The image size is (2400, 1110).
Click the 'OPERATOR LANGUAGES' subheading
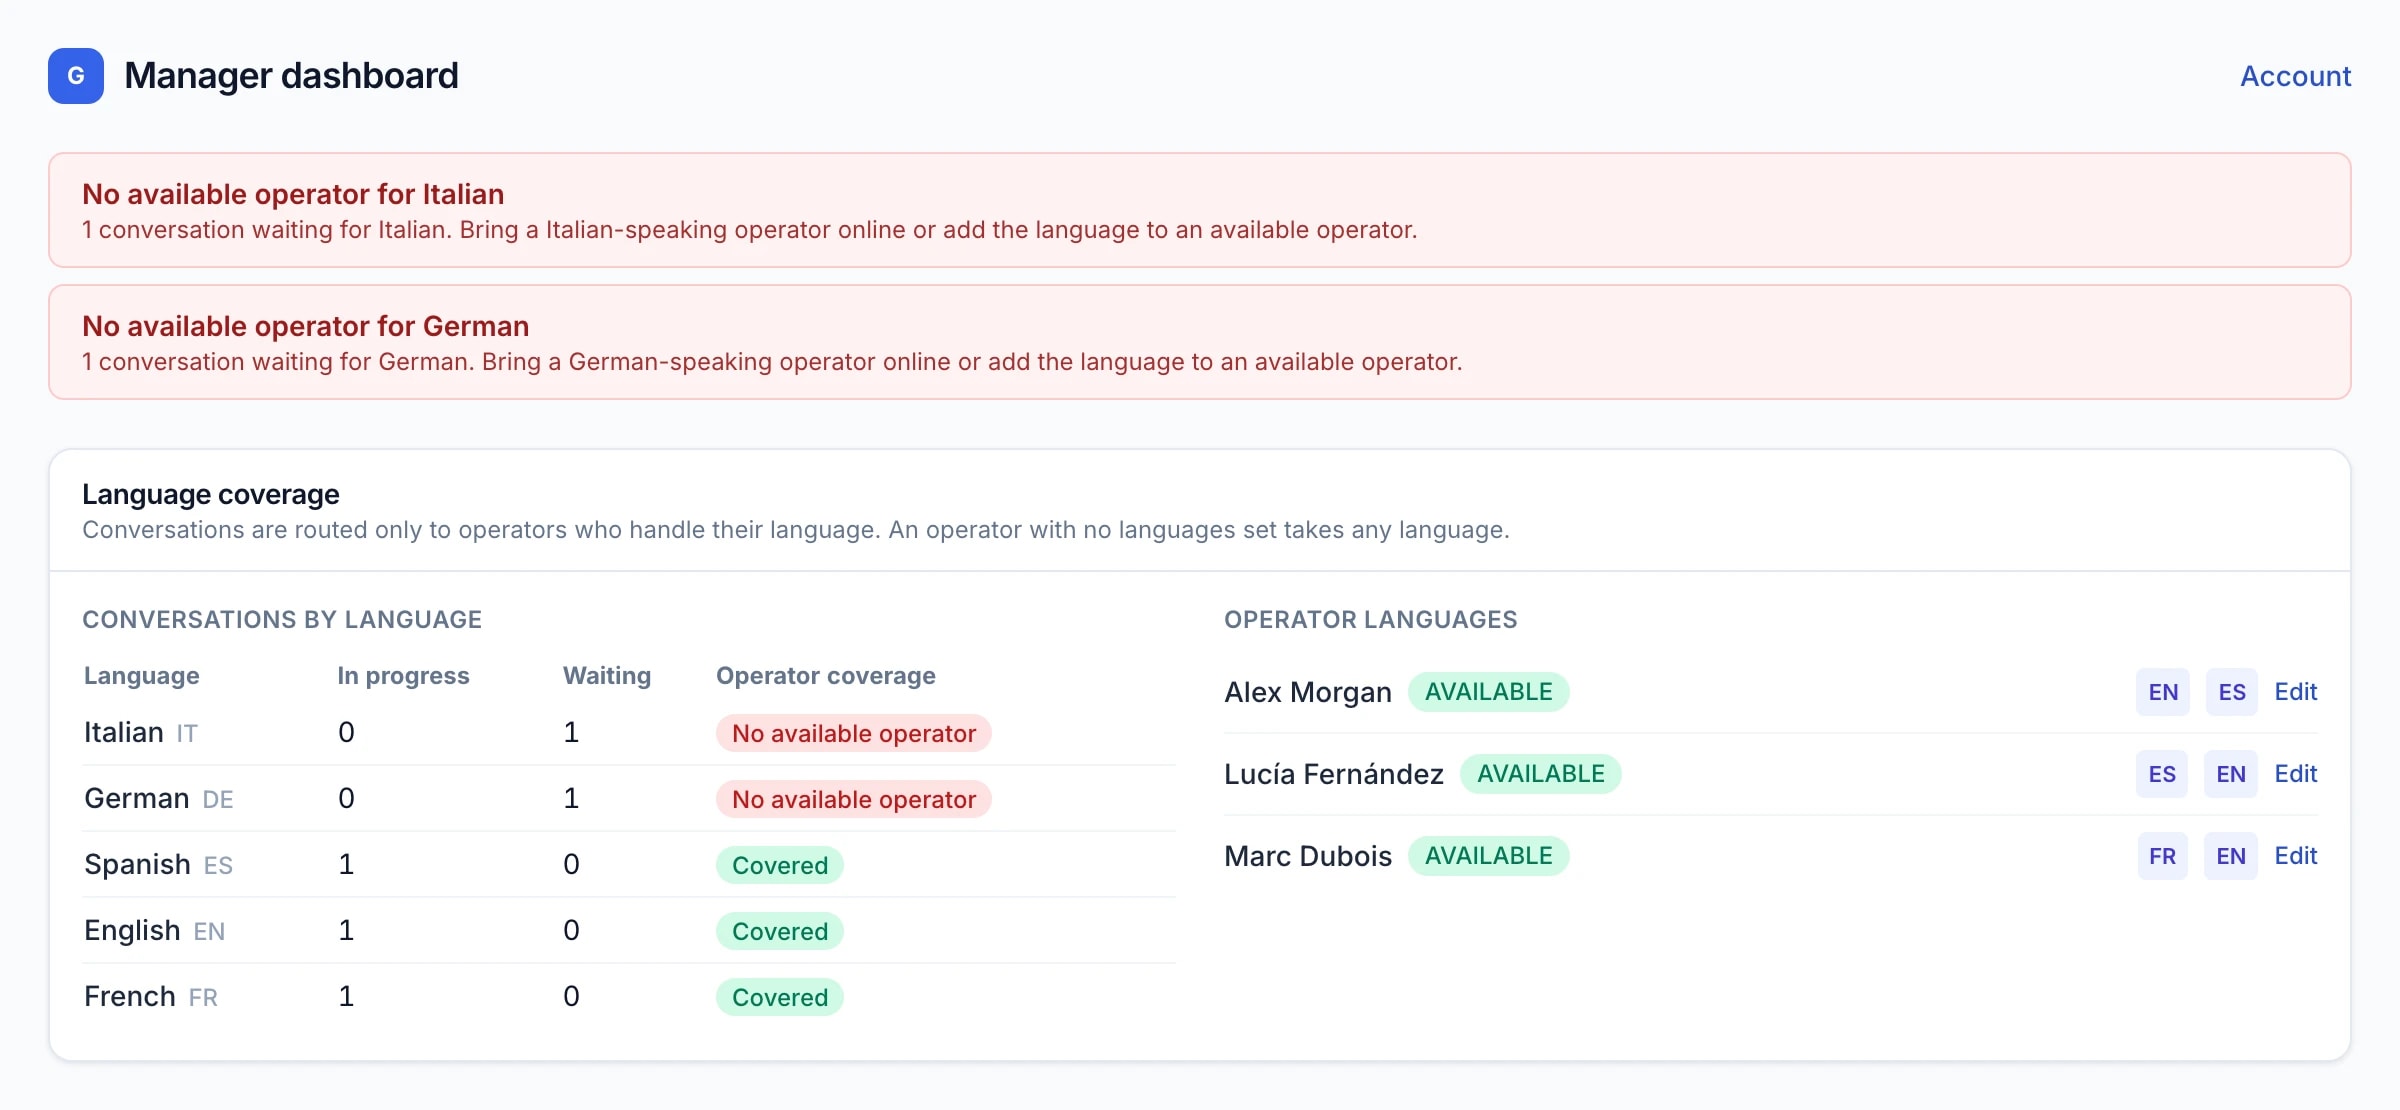pyautogui.click(x=1371, y=620)
